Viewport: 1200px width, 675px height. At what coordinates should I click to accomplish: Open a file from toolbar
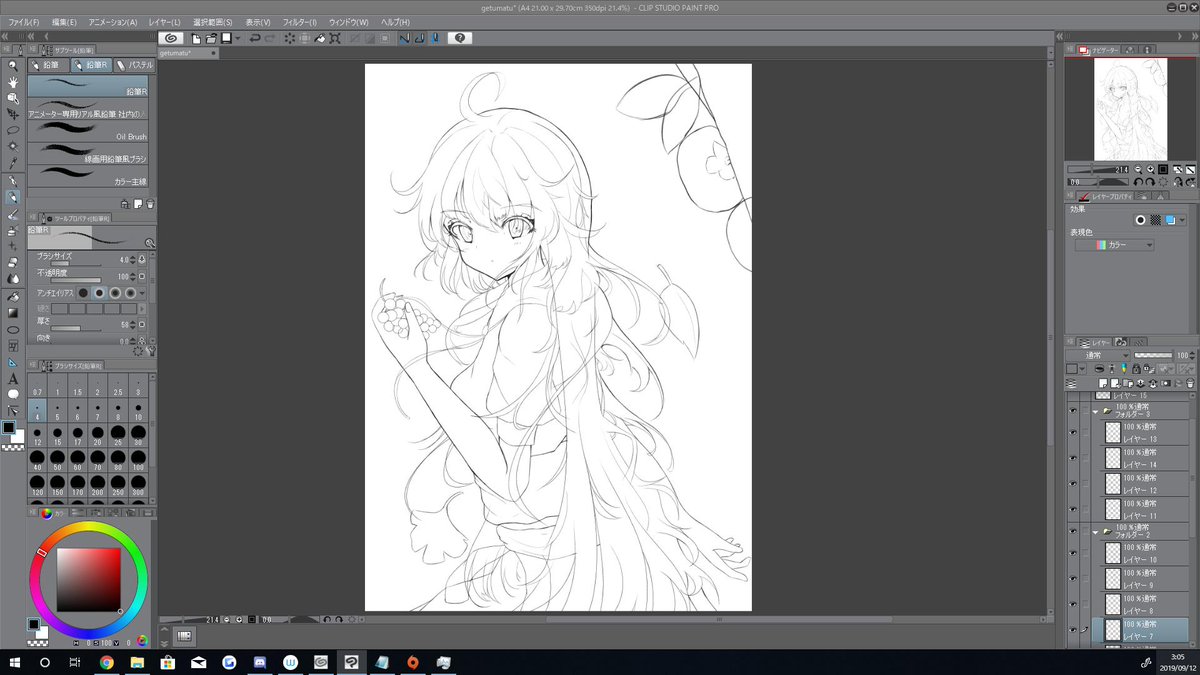pos(211,38)
